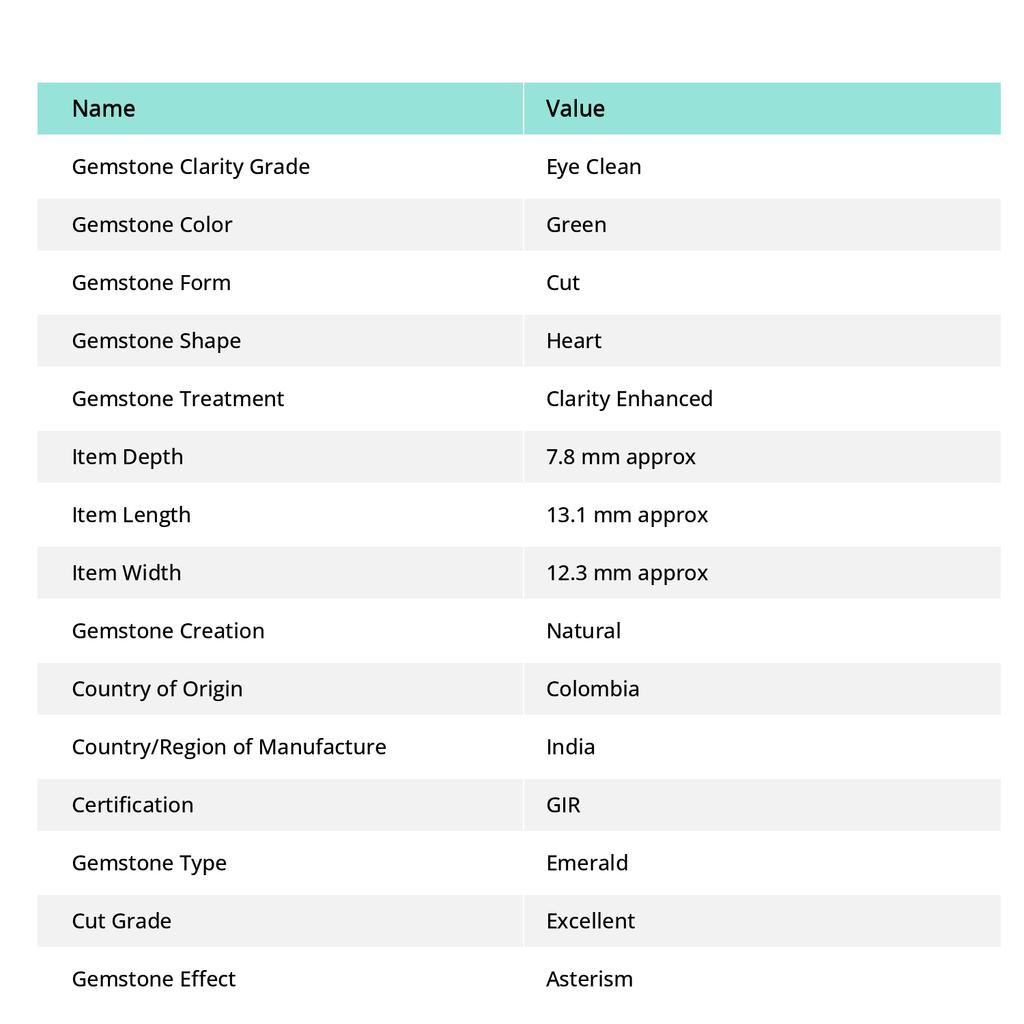The width and height of the screenshot is (1024, 1024).
Task: Click the GIR certification value
Action: click(x=563, y=804)
